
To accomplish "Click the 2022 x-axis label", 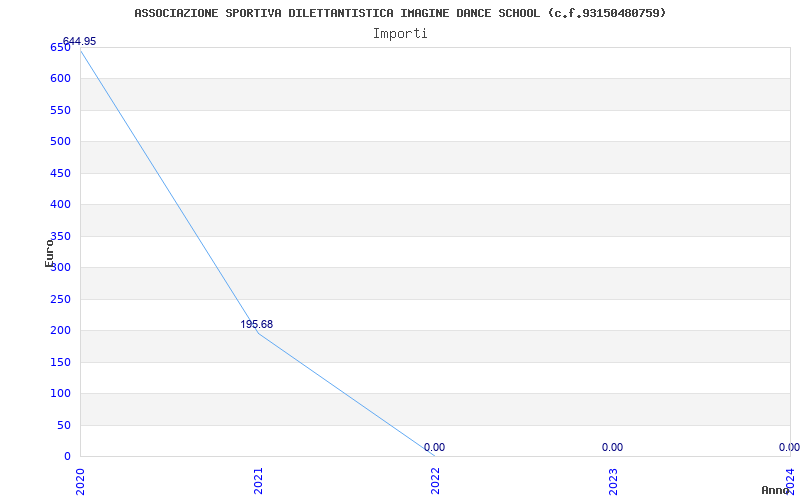I will (x=435, y=481).
